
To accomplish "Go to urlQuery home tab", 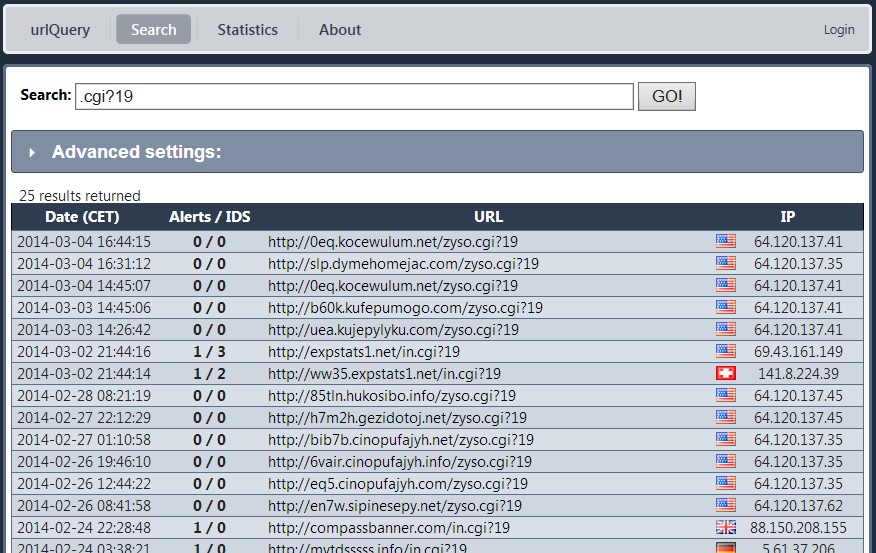I will point(60,30).
